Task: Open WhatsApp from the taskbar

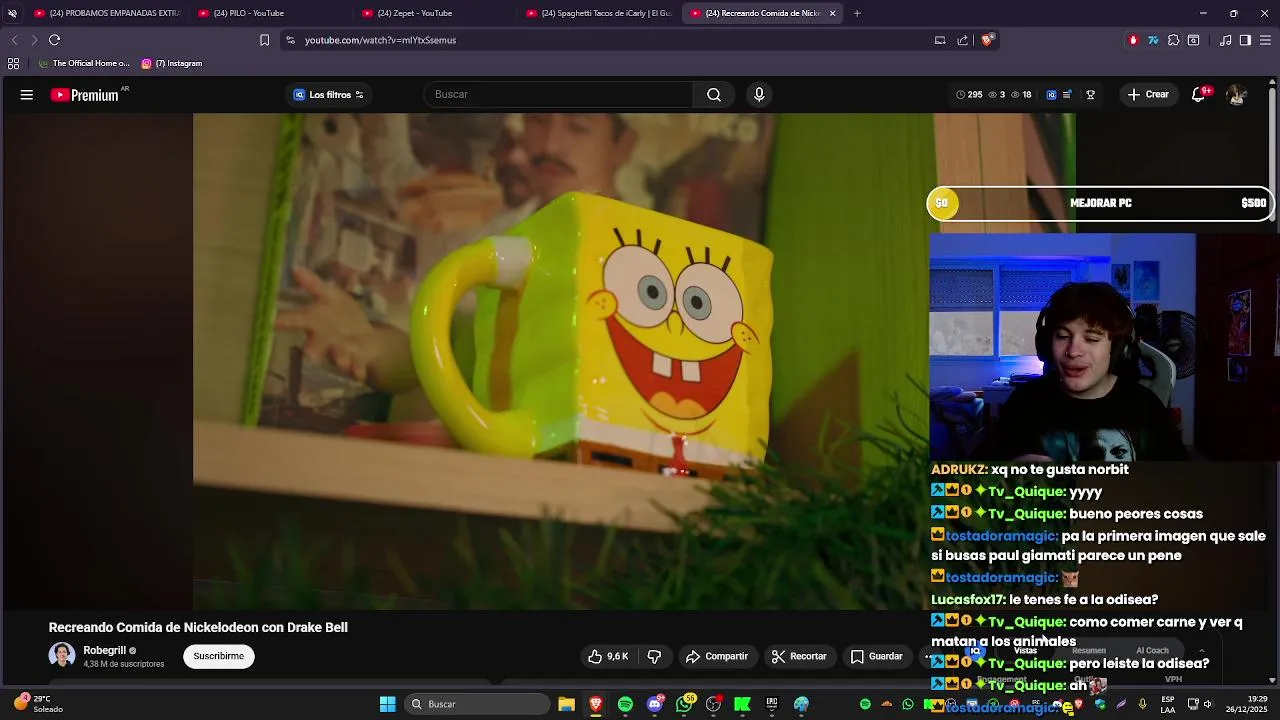Action: pos(684,704)
